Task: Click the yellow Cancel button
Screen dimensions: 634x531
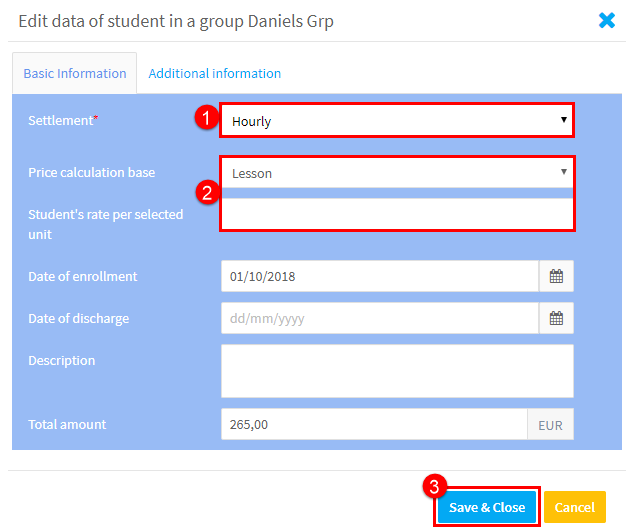Action: click(x=575, y=507)
